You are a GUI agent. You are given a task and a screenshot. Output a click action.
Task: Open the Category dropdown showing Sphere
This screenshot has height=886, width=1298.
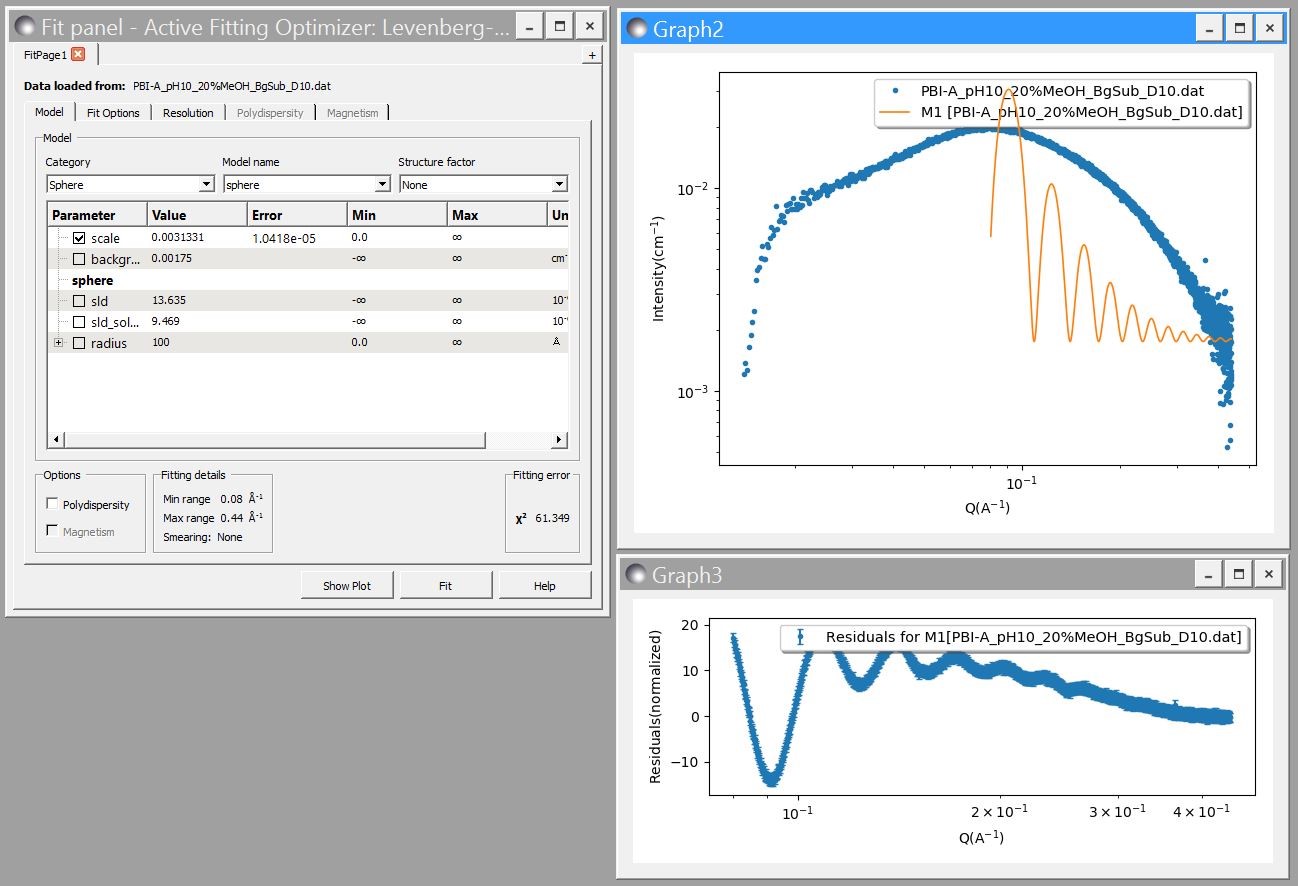(x=130, y=184)
